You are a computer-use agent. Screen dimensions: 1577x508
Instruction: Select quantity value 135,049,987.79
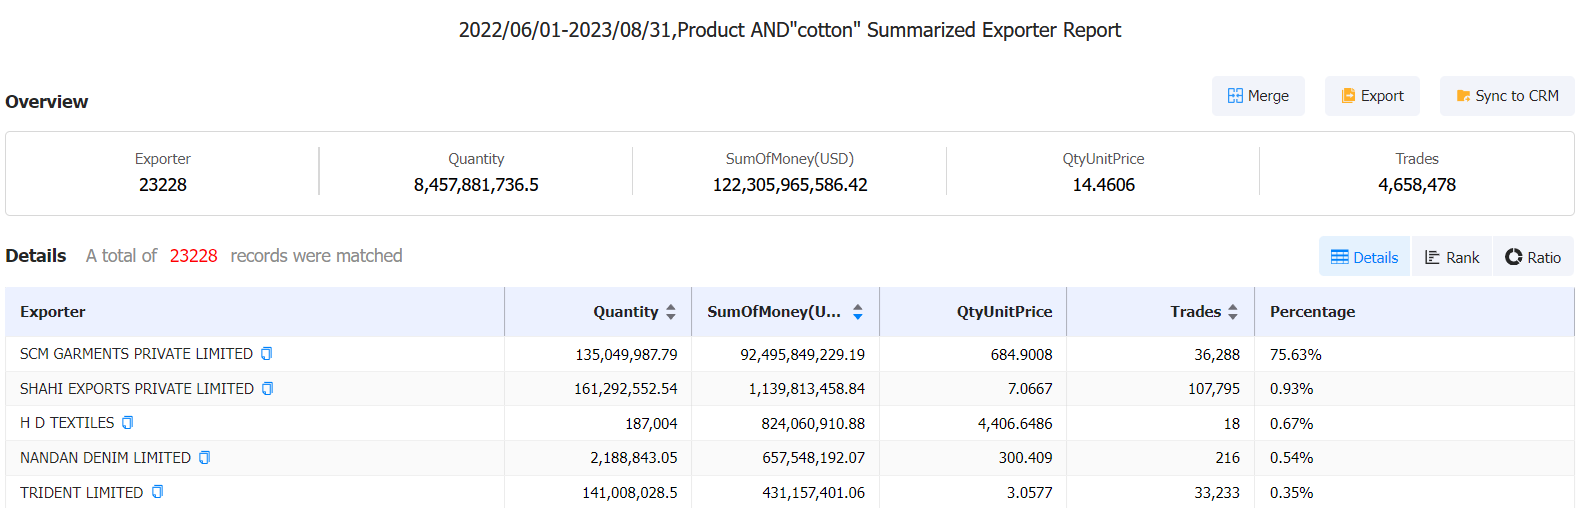(x=626, y=355)
